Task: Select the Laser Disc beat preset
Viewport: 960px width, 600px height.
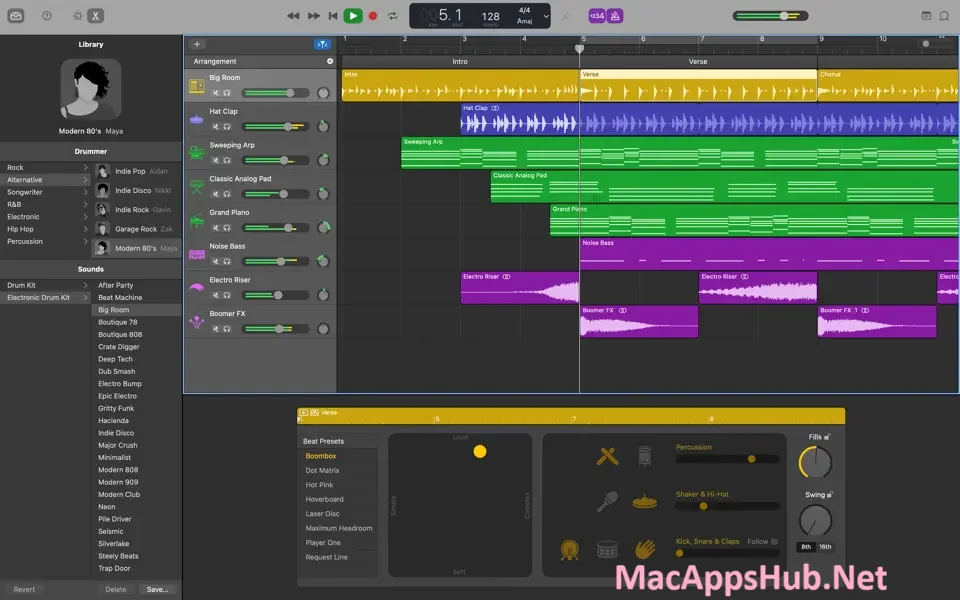Action: [322, 514]
